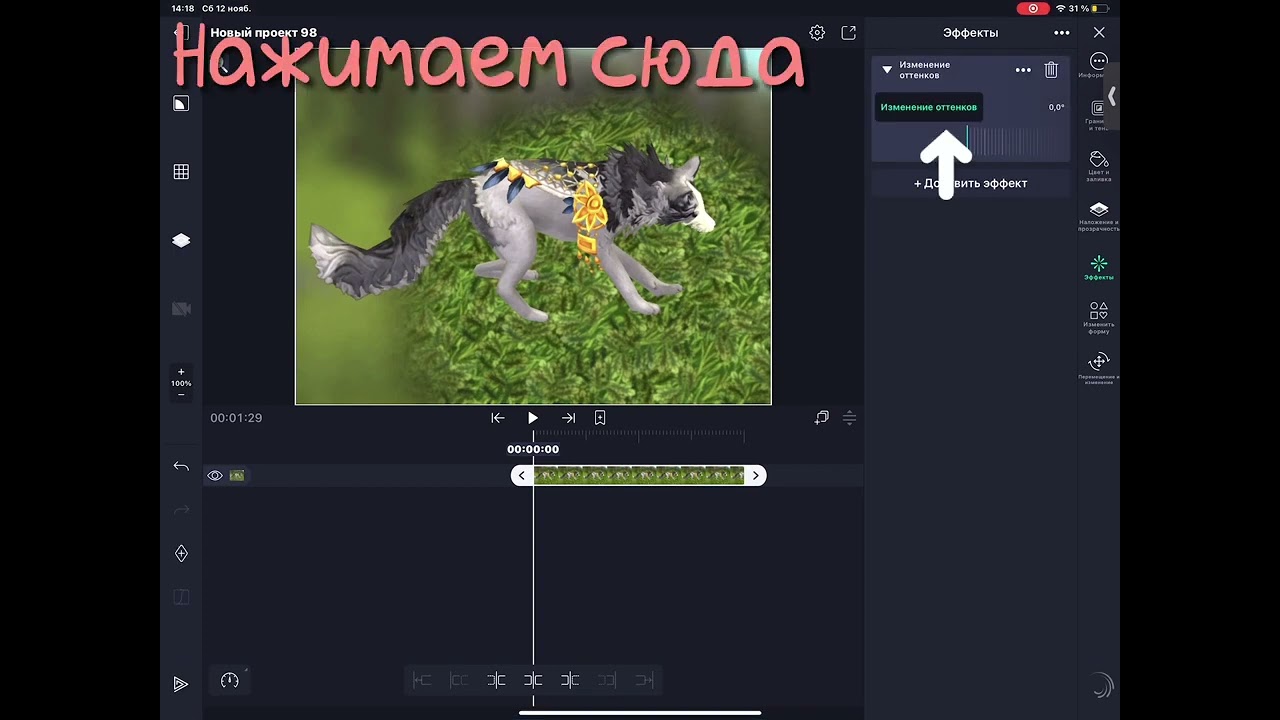The width and height of the screenshot is (1280, 720).
Task: Jump to the previous edit point
Action: 497,418
